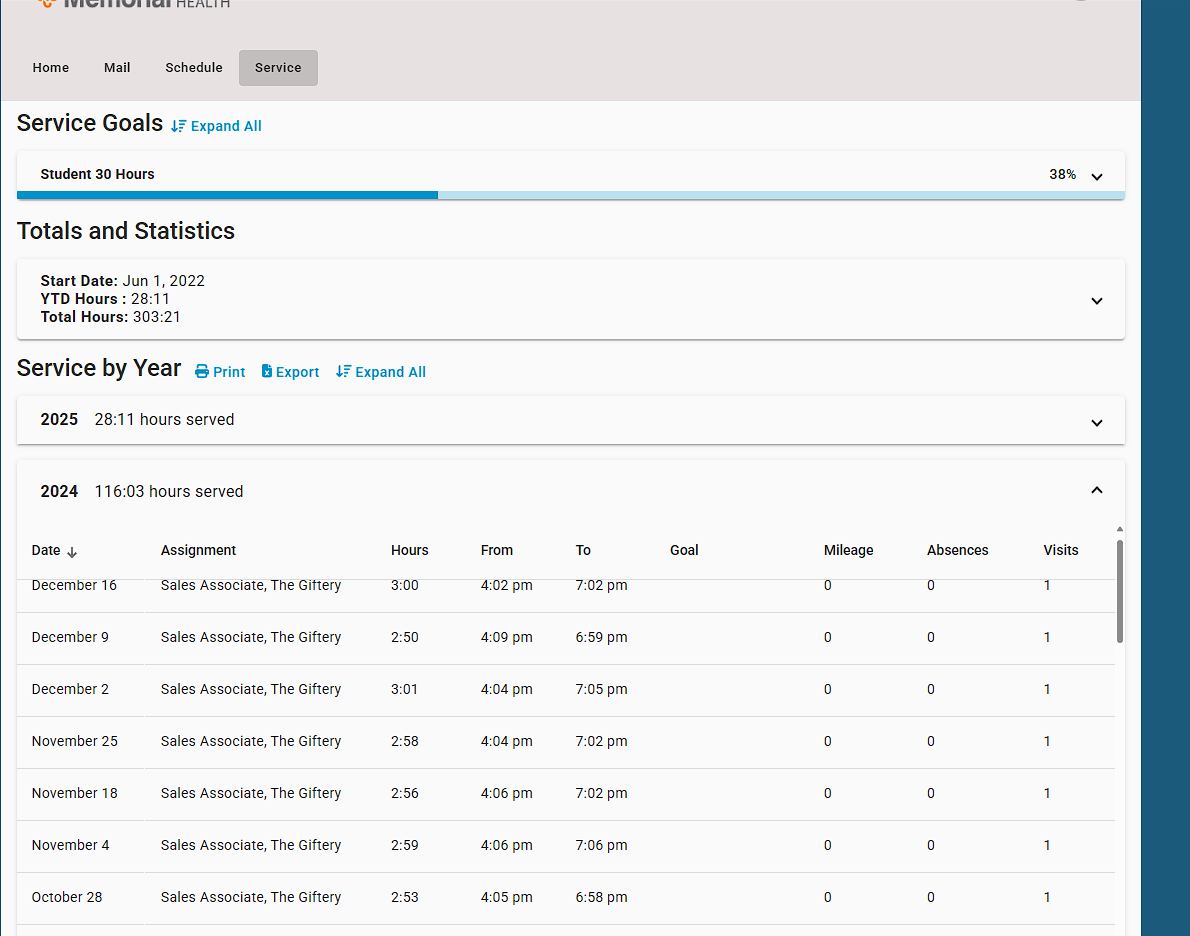This screenshot has width=1190, height=936.
Task: Click the printer icon beside Service by Year
Action: (x=202, y=372)
